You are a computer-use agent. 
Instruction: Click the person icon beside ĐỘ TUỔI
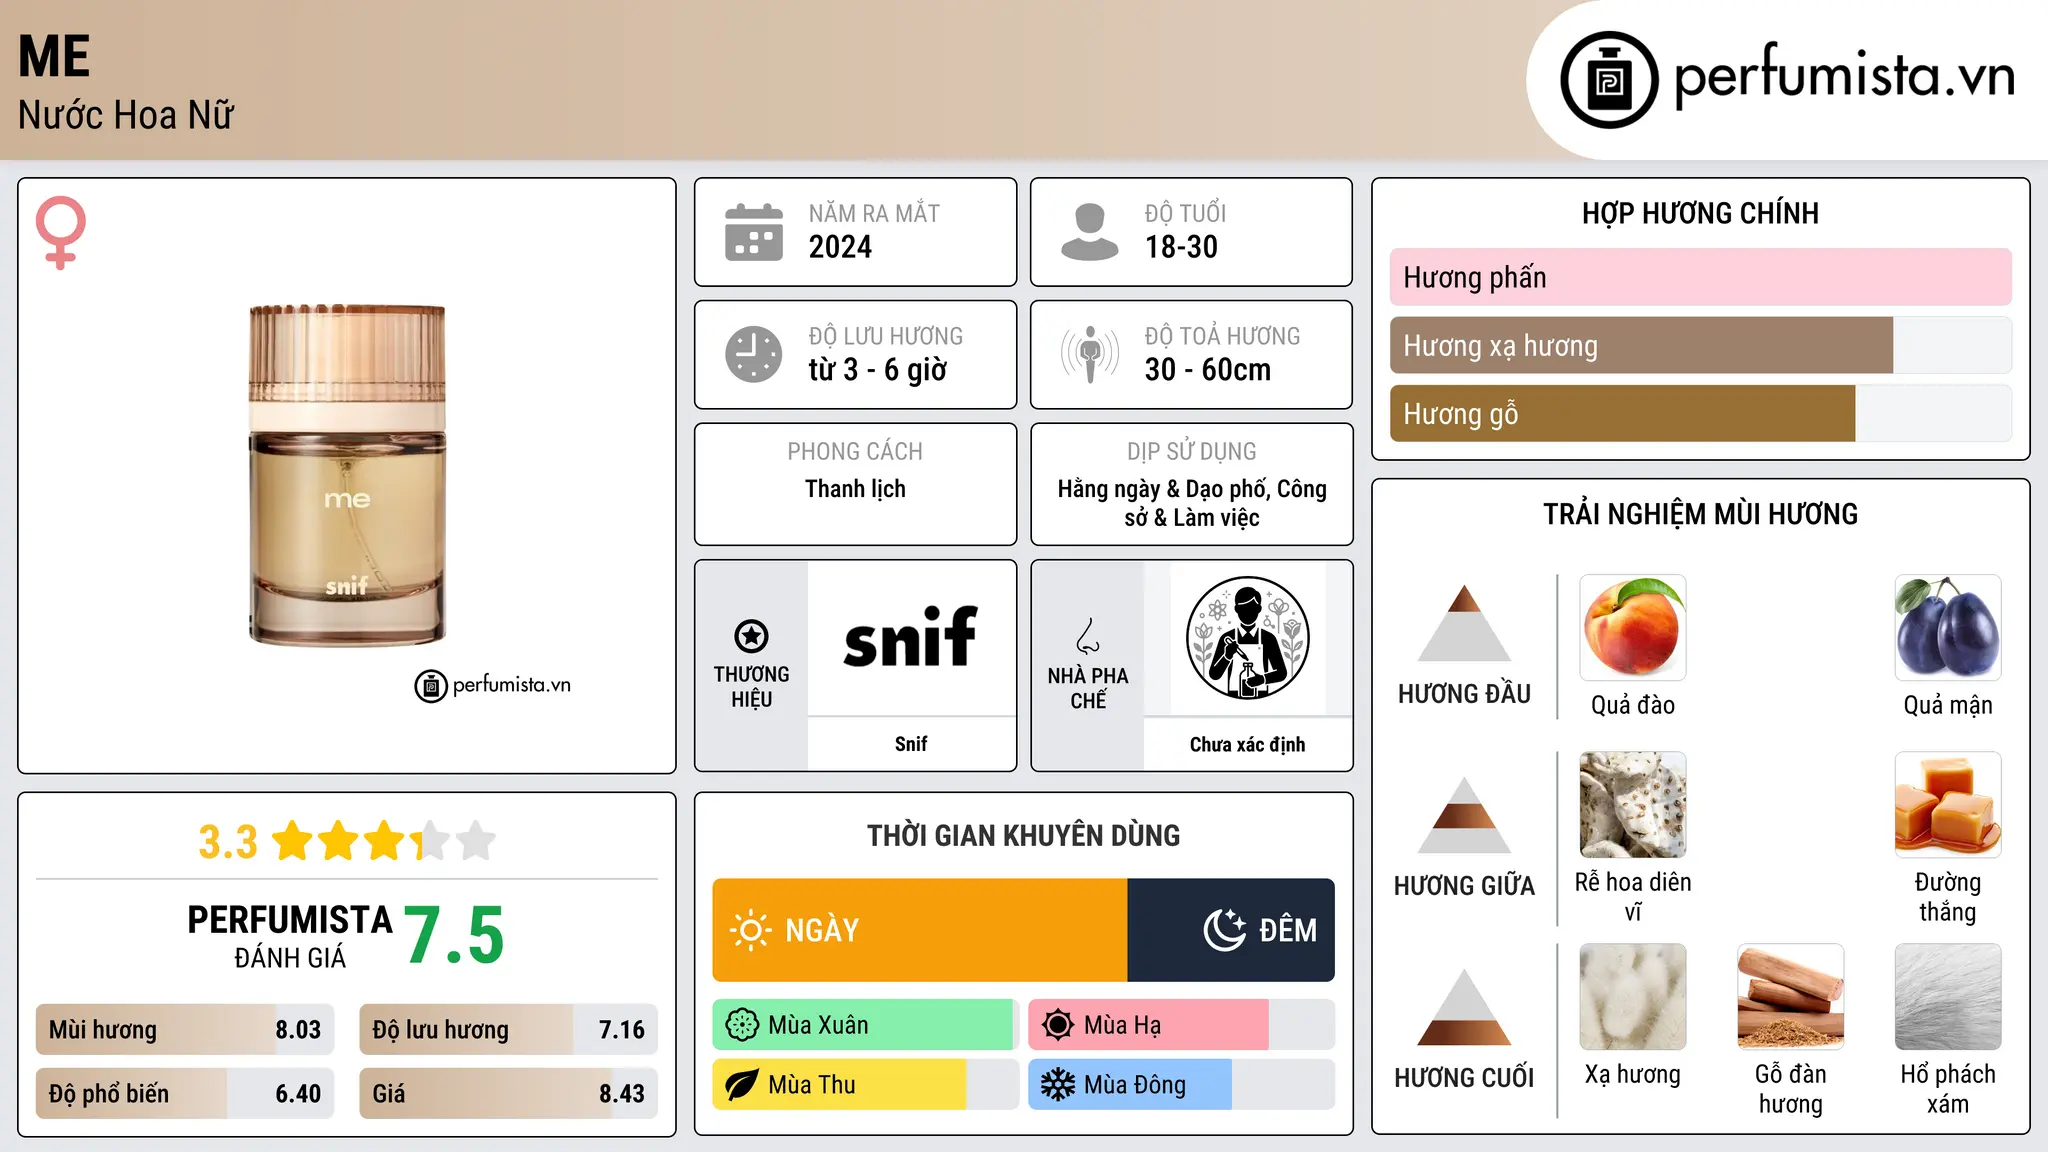(1089, 232)
